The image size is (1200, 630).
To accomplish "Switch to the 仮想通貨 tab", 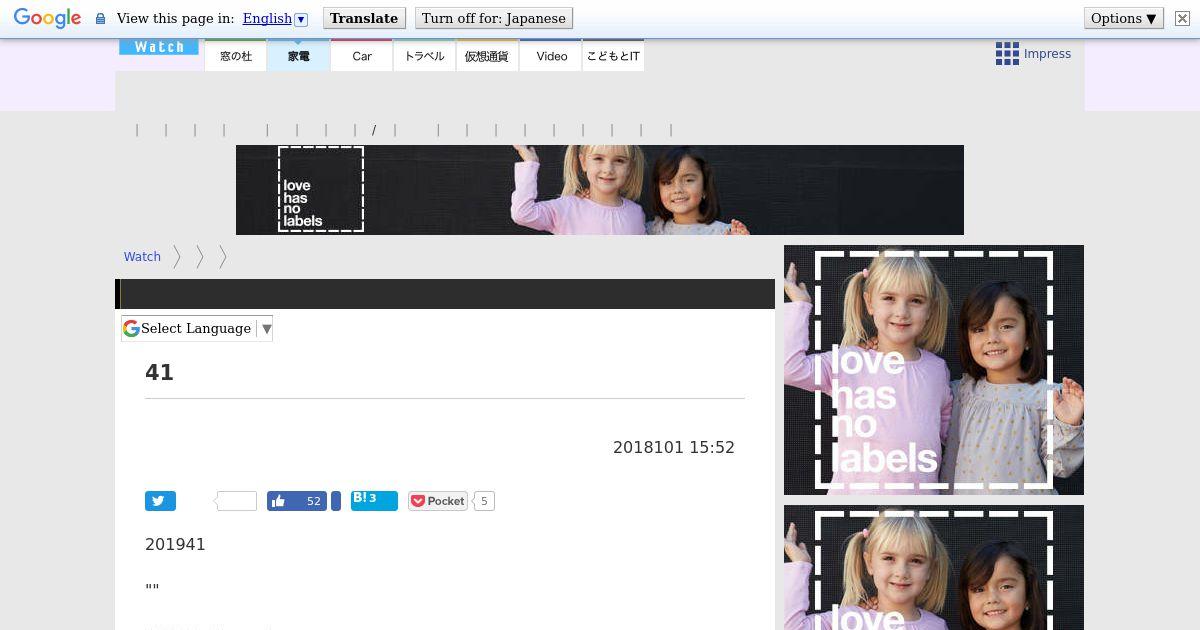I will 487,56.
